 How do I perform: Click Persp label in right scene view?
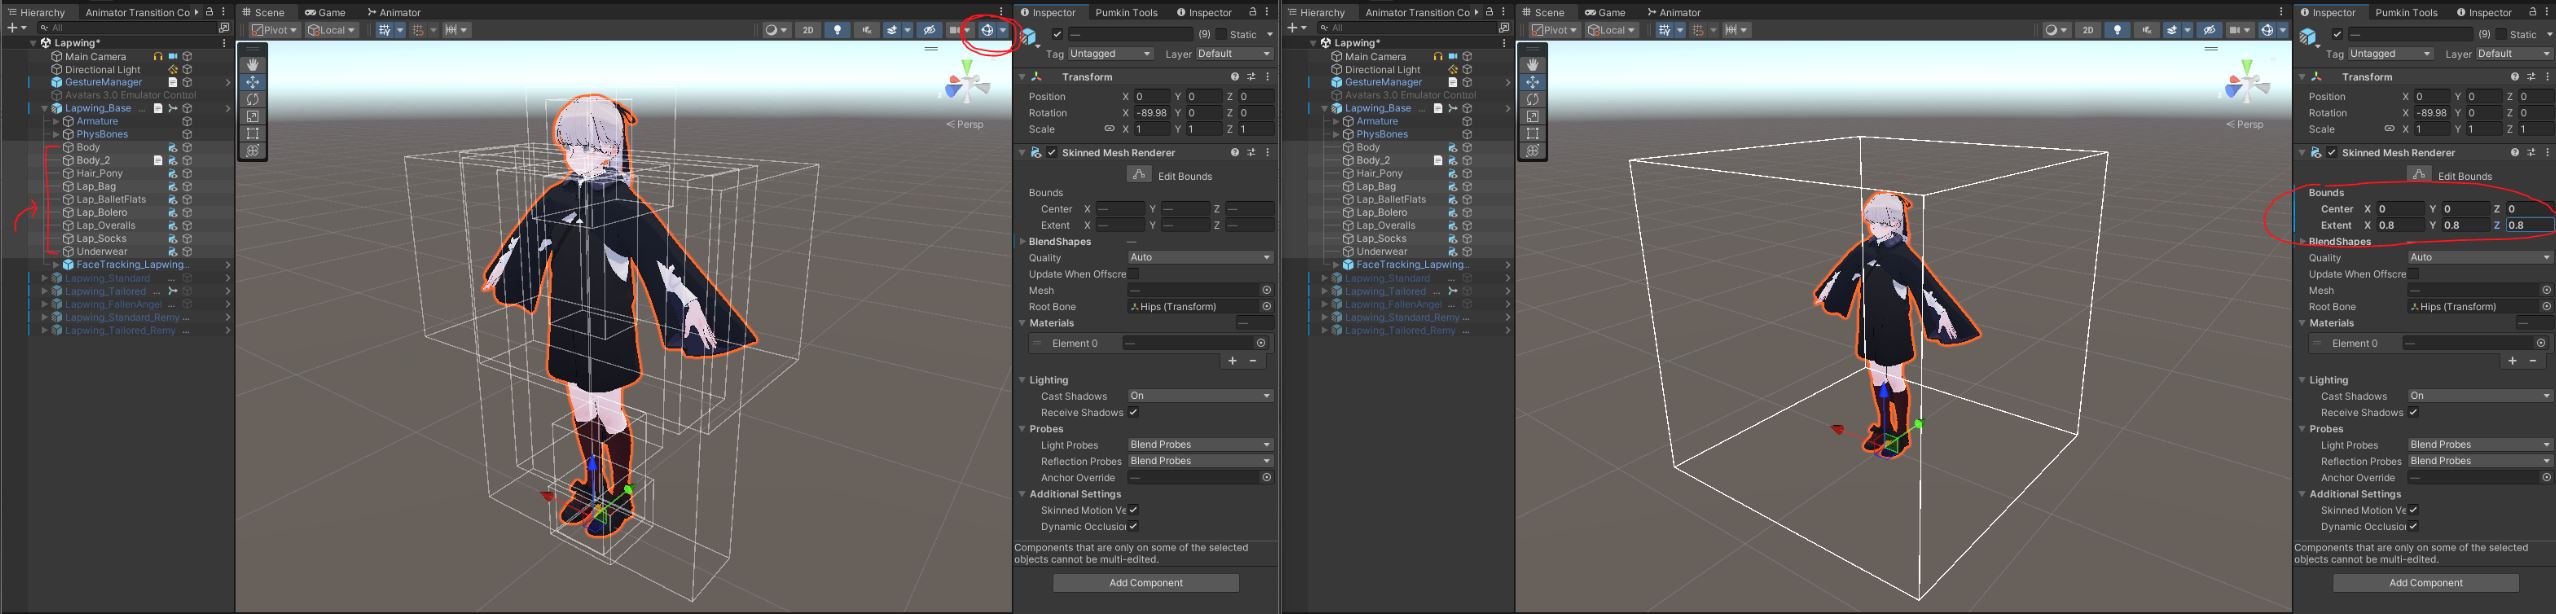click(2245, 125)
